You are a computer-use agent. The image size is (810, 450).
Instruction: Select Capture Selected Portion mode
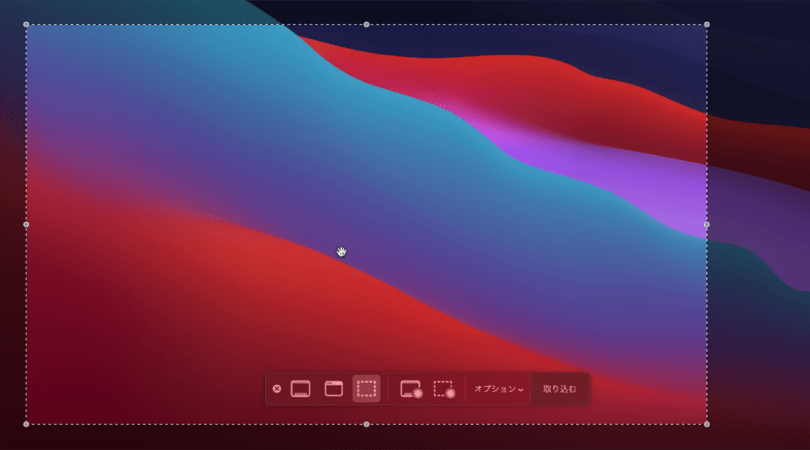pyautogui.click(x=366, y=389)
